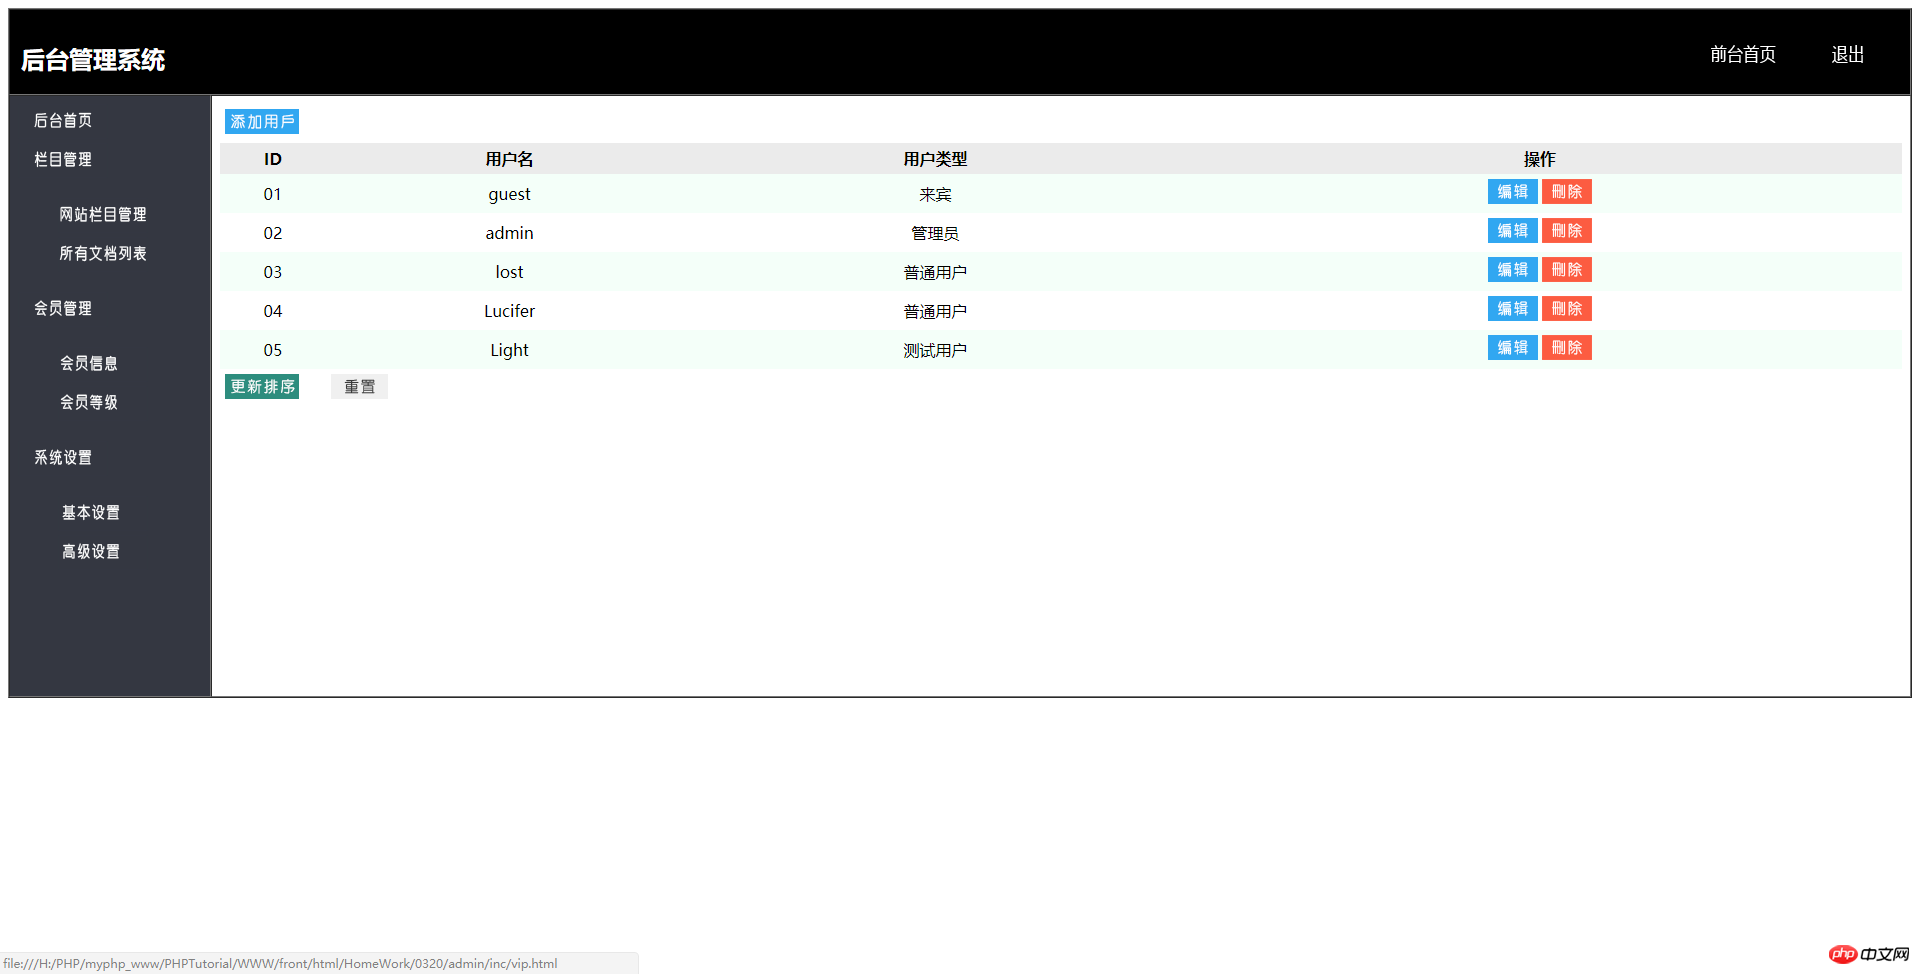Edit the admin user row
Screen dimensions: 1920x974
coord(1512,231)
